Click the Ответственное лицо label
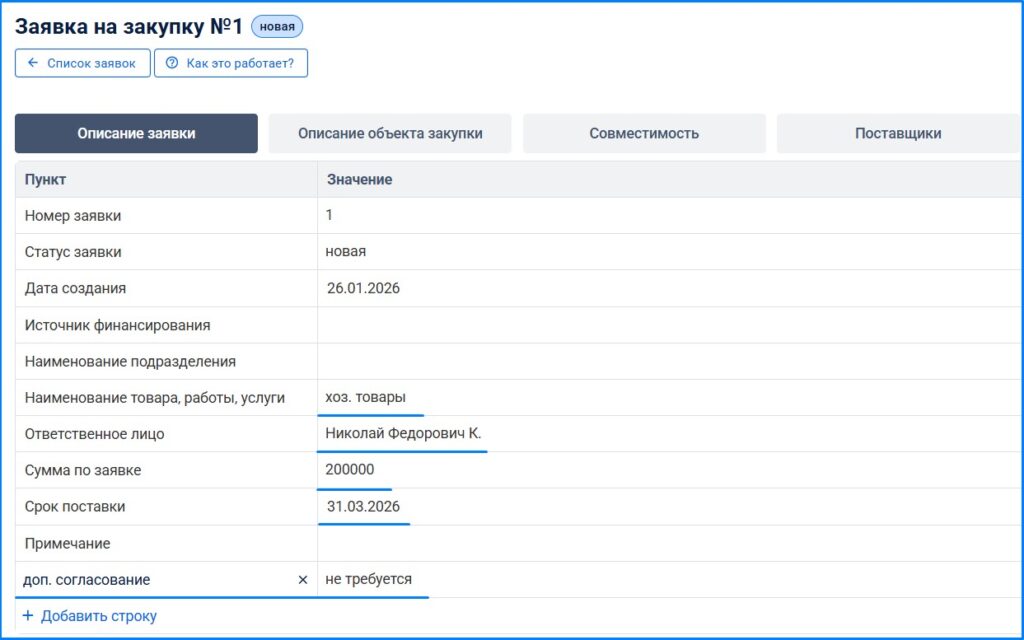 click(x=94, y=434)
